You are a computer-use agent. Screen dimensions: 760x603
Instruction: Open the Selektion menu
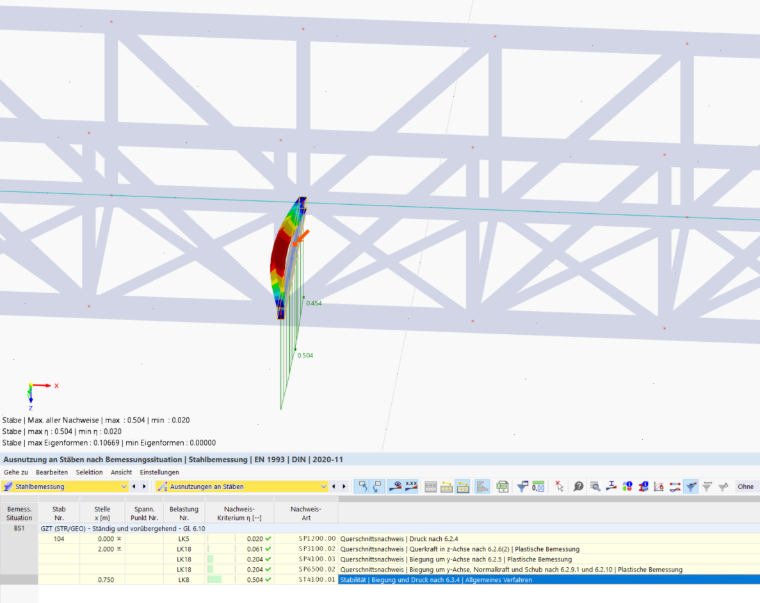pos(89,472)
